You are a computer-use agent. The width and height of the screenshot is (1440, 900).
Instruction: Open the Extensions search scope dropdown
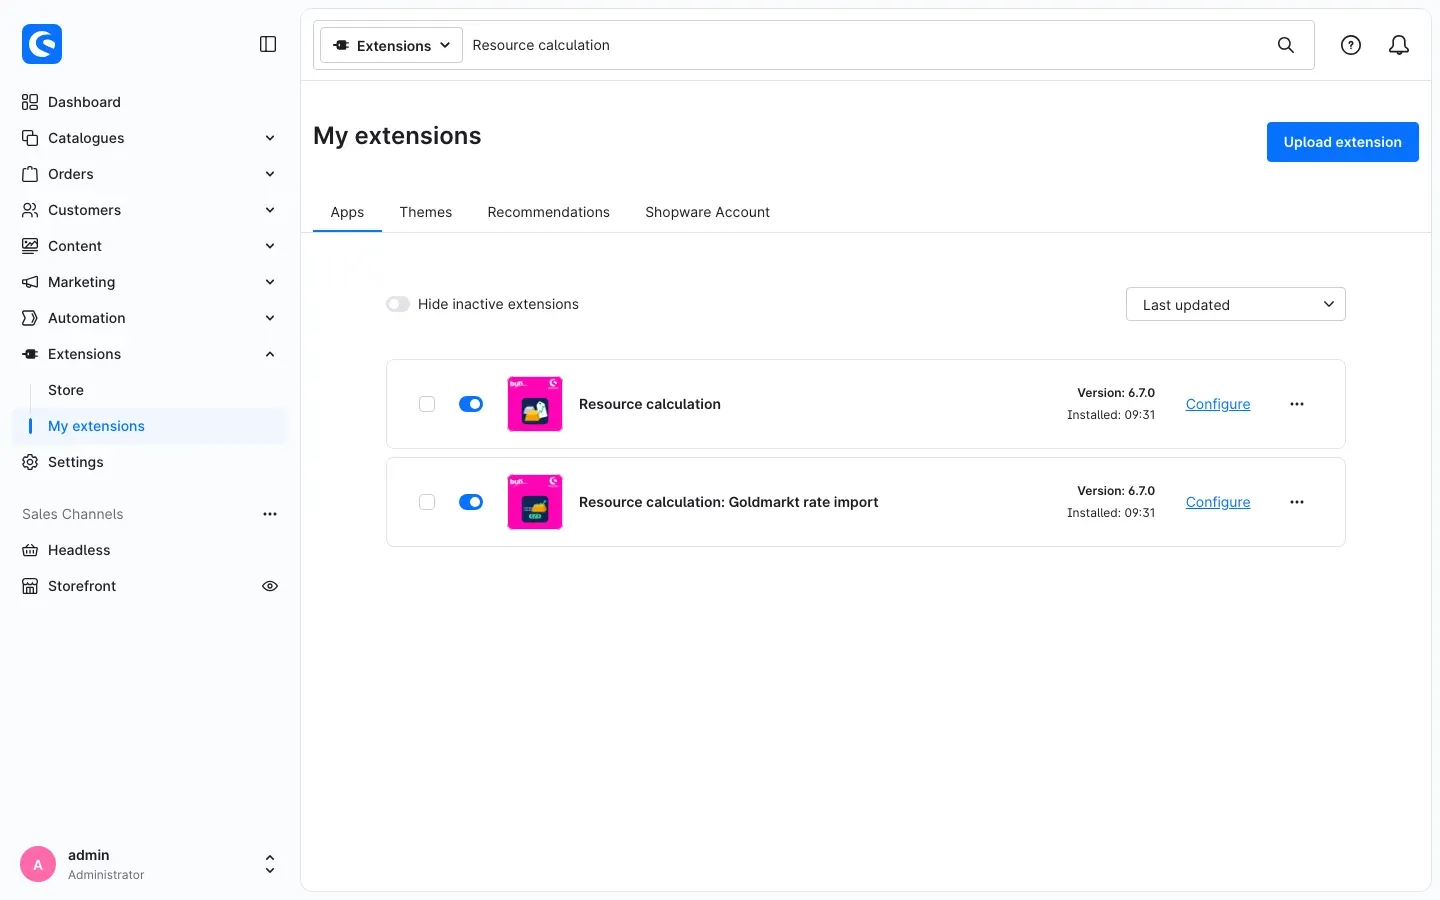[391, 45]
